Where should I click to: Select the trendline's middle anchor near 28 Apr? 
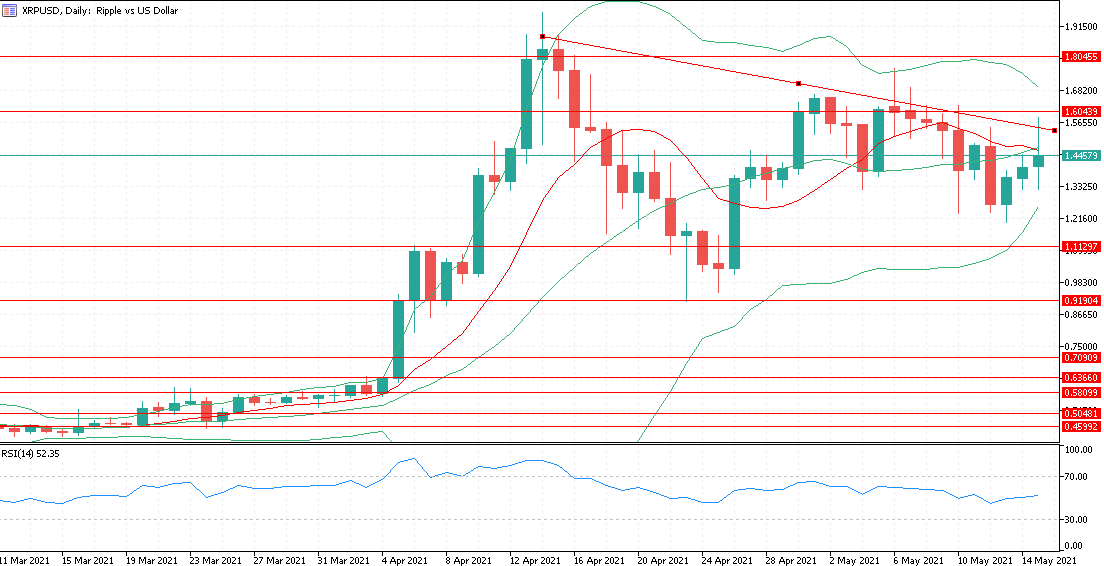point(798,83)
